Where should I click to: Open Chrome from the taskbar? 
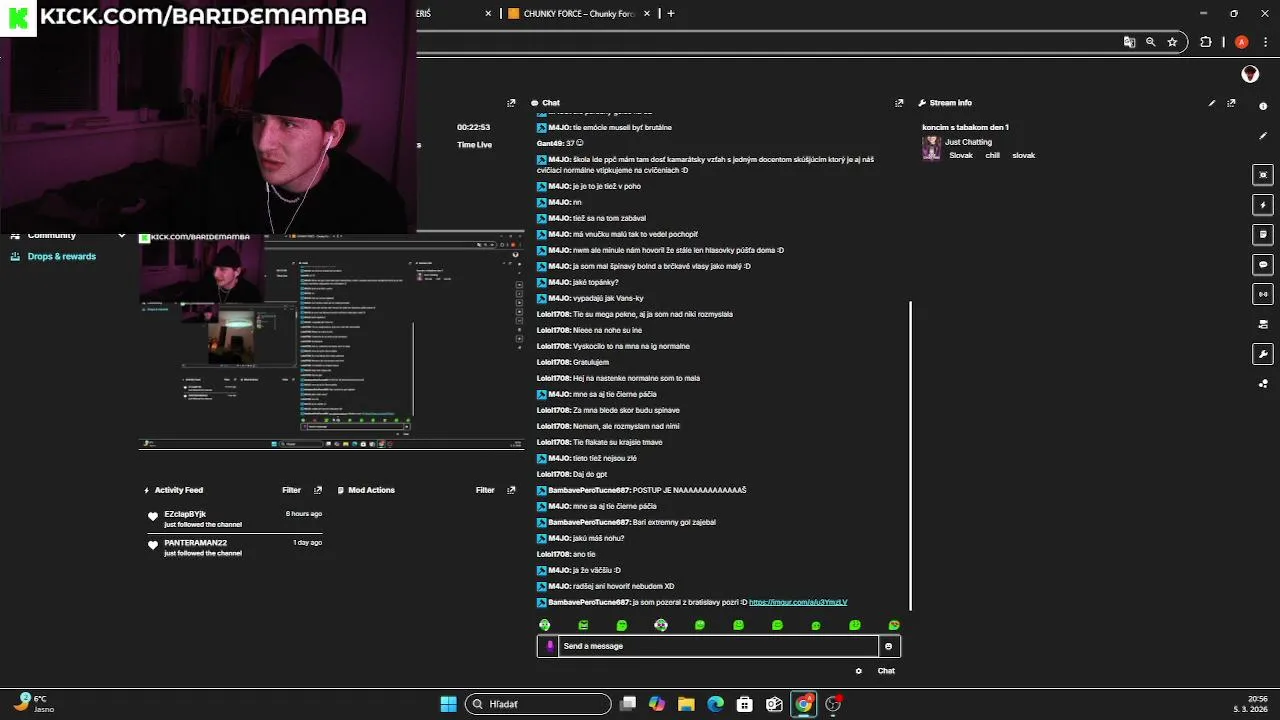804,704
